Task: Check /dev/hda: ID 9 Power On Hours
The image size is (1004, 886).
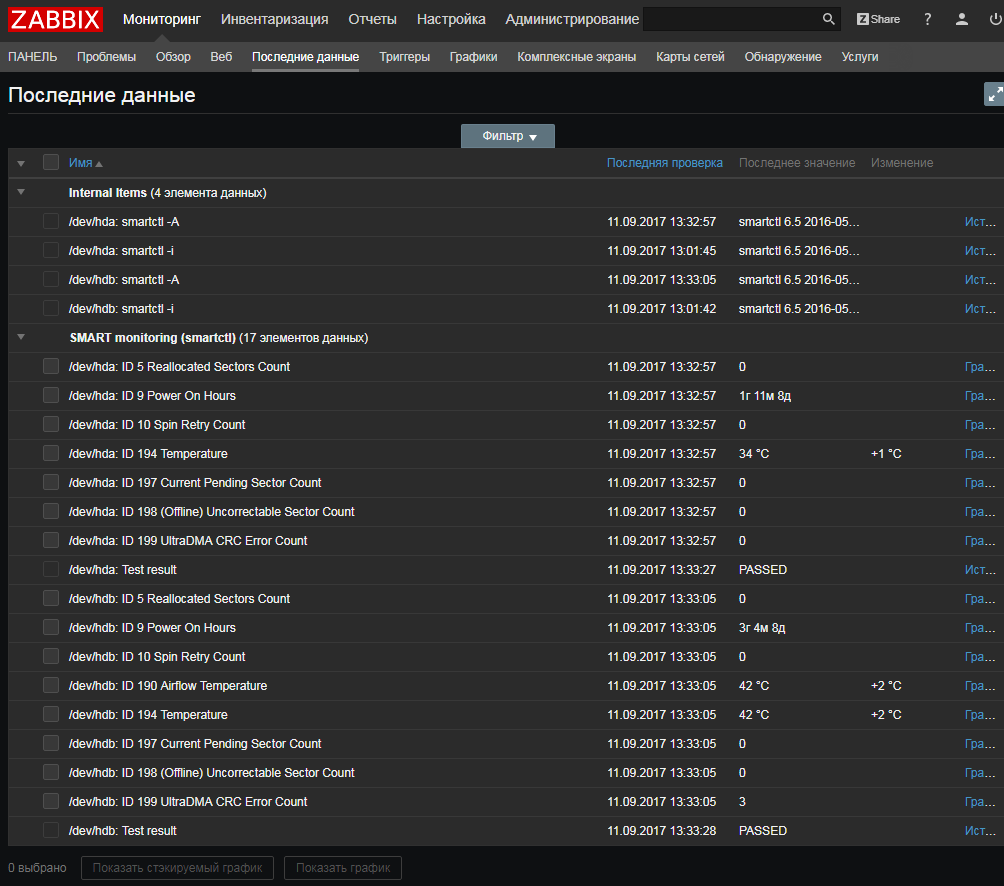Action: click(51, 396)
